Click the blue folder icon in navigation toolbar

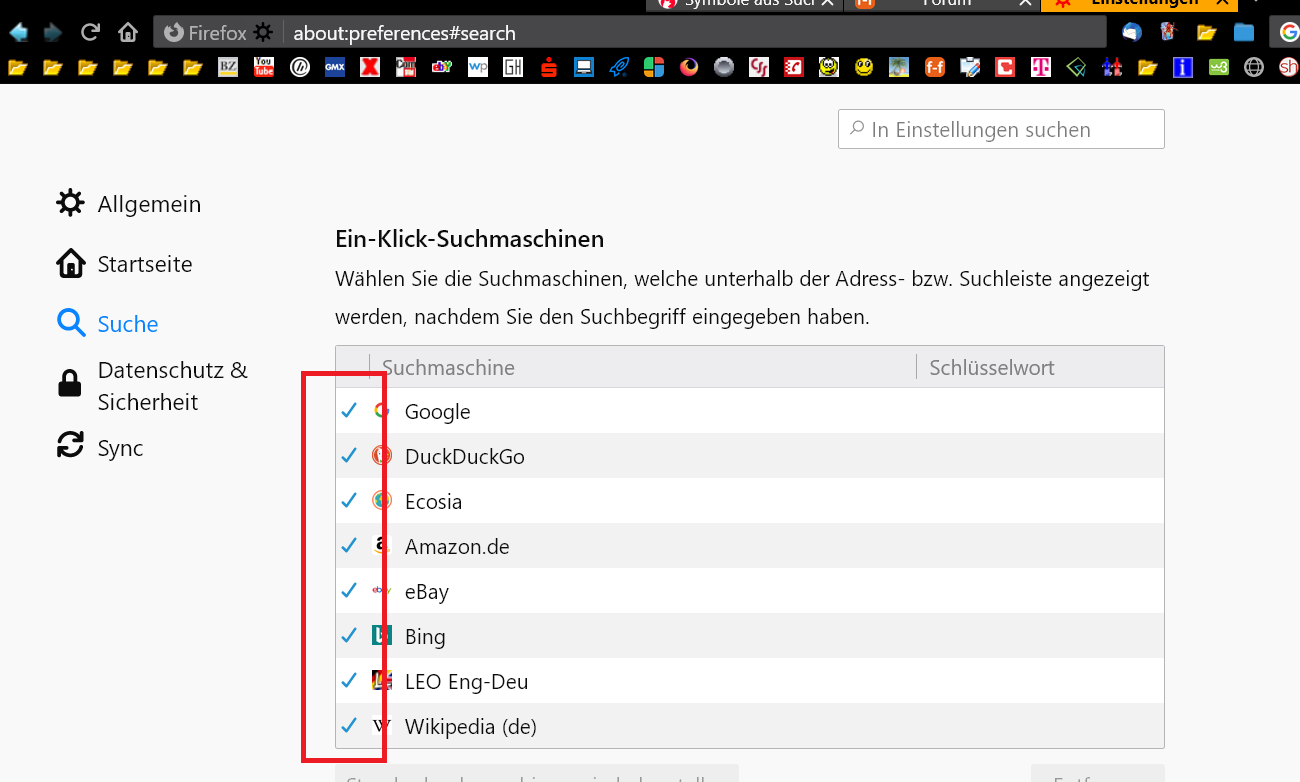1244,33
